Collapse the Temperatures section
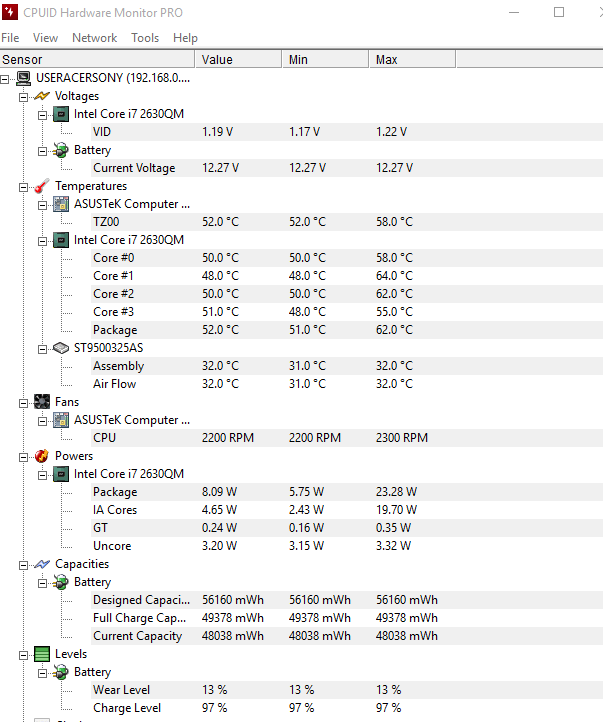Image resolution: width=603 pixels, height=722 pixels. coord(23,187)
